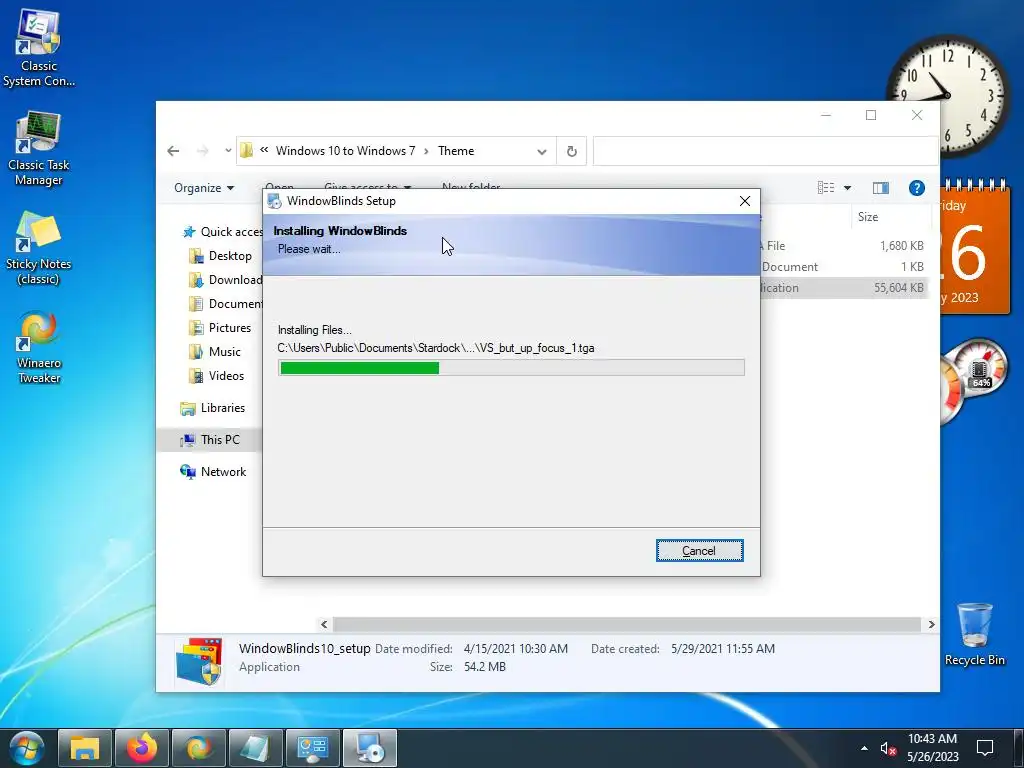
Task: Sort by the Size column header
Action: (x=868, y=217)
